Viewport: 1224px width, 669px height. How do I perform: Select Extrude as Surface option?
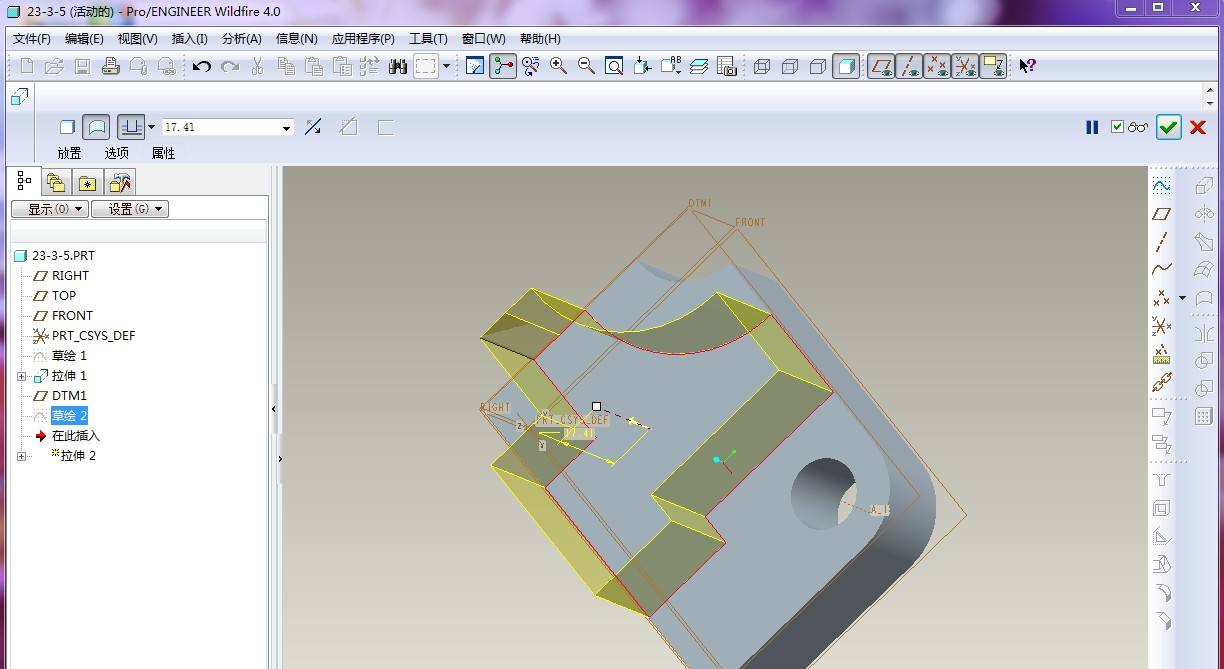tap(96, 127)
